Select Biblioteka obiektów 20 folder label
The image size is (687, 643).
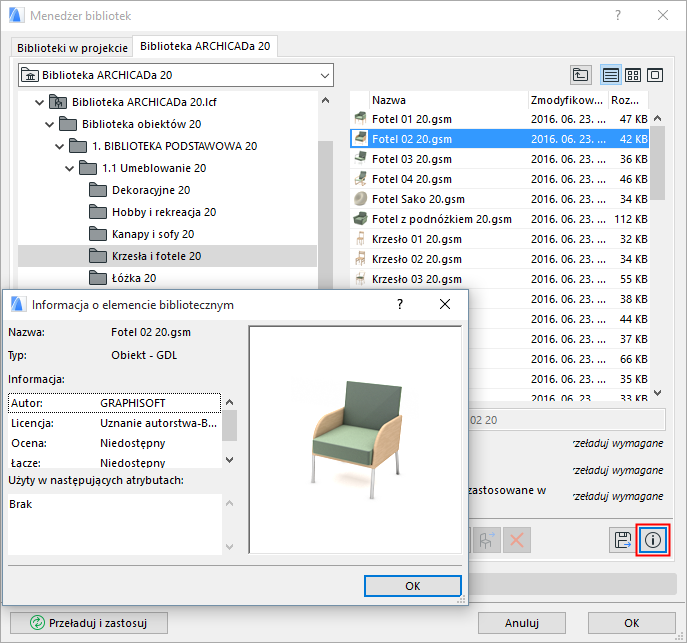142,124
